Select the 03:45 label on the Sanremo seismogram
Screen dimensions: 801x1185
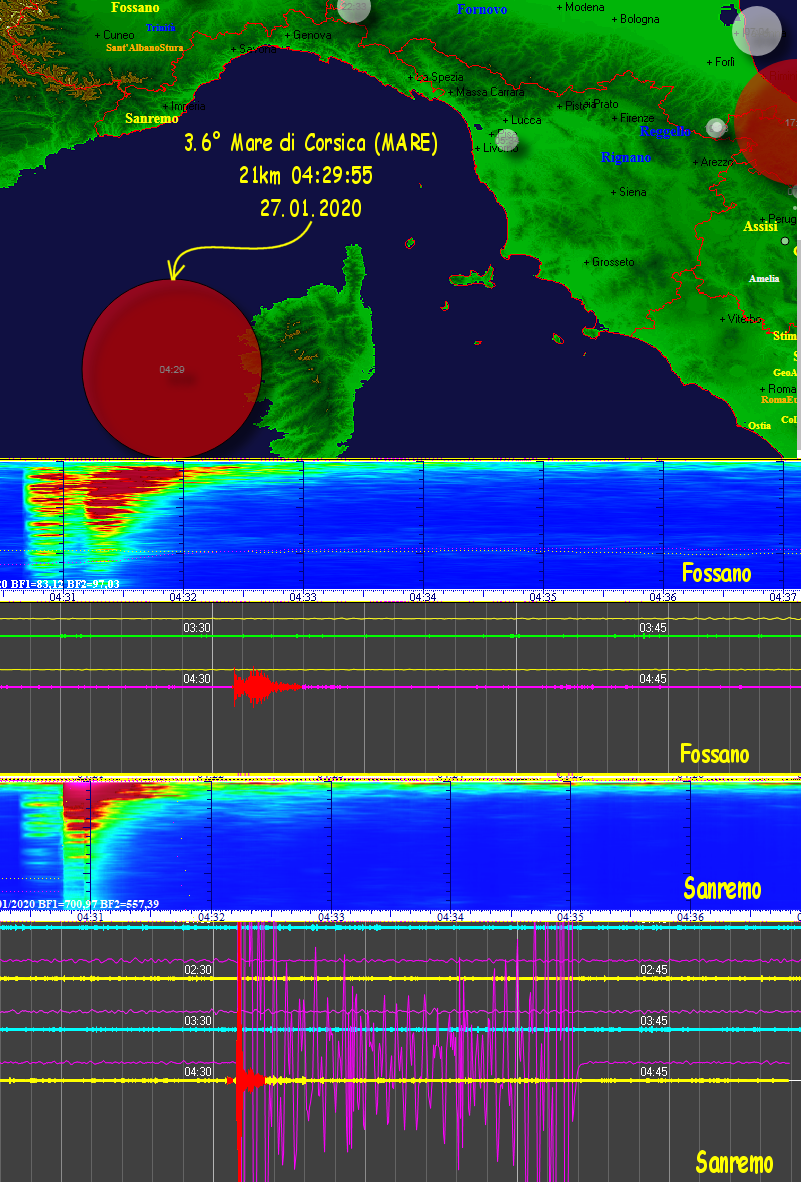653,1020
